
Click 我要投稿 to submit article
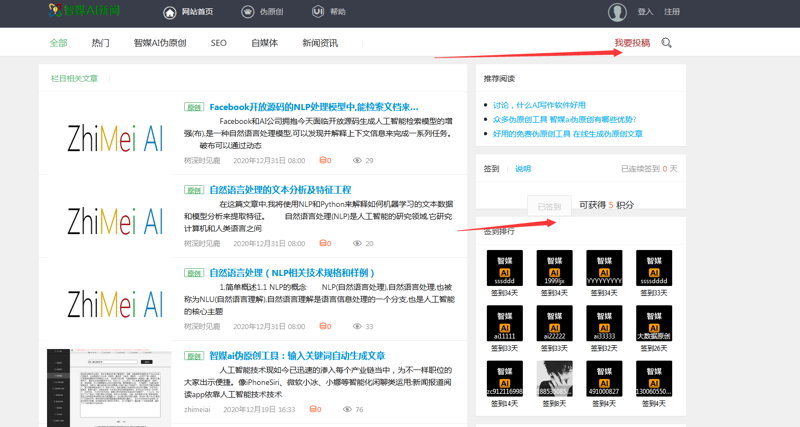(632, 43)
